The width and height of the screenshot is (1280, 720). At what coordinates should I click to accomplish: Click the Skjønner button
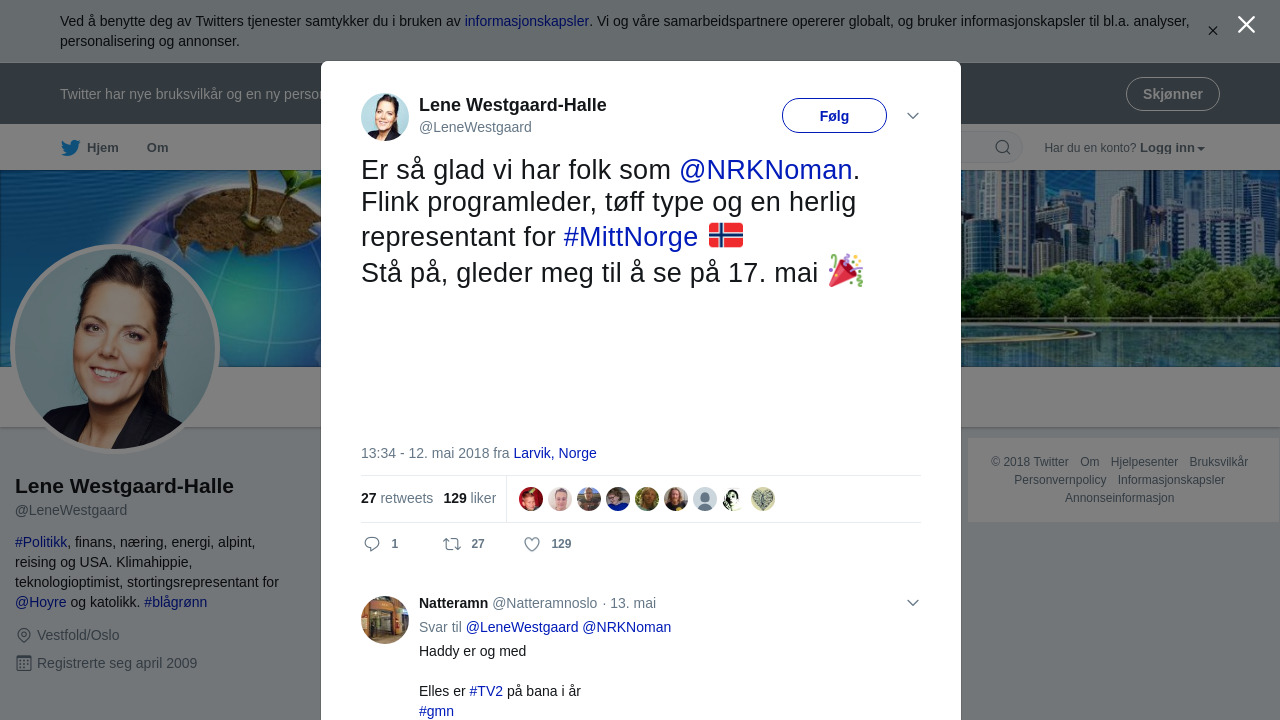(x=1173, y=94)
